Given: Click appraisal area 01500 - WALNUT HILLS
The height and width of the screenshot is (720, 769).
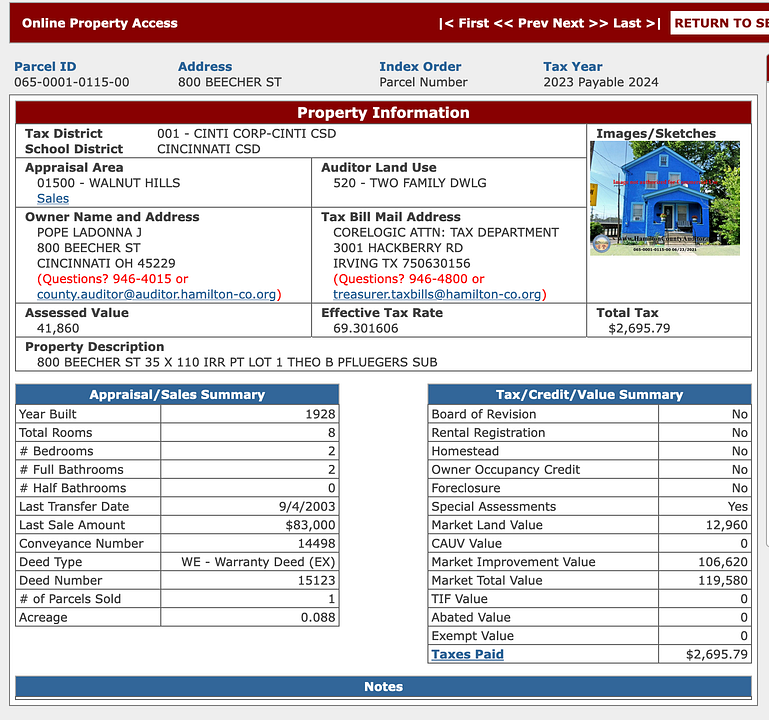Looking at the screenshot, I should (x=108, y=183).
